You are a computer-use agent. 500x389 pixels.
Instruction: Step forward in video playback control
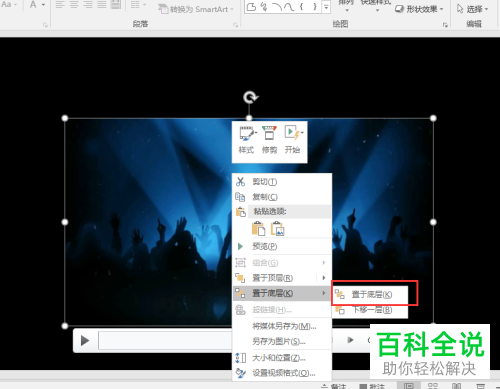[350, 340]
